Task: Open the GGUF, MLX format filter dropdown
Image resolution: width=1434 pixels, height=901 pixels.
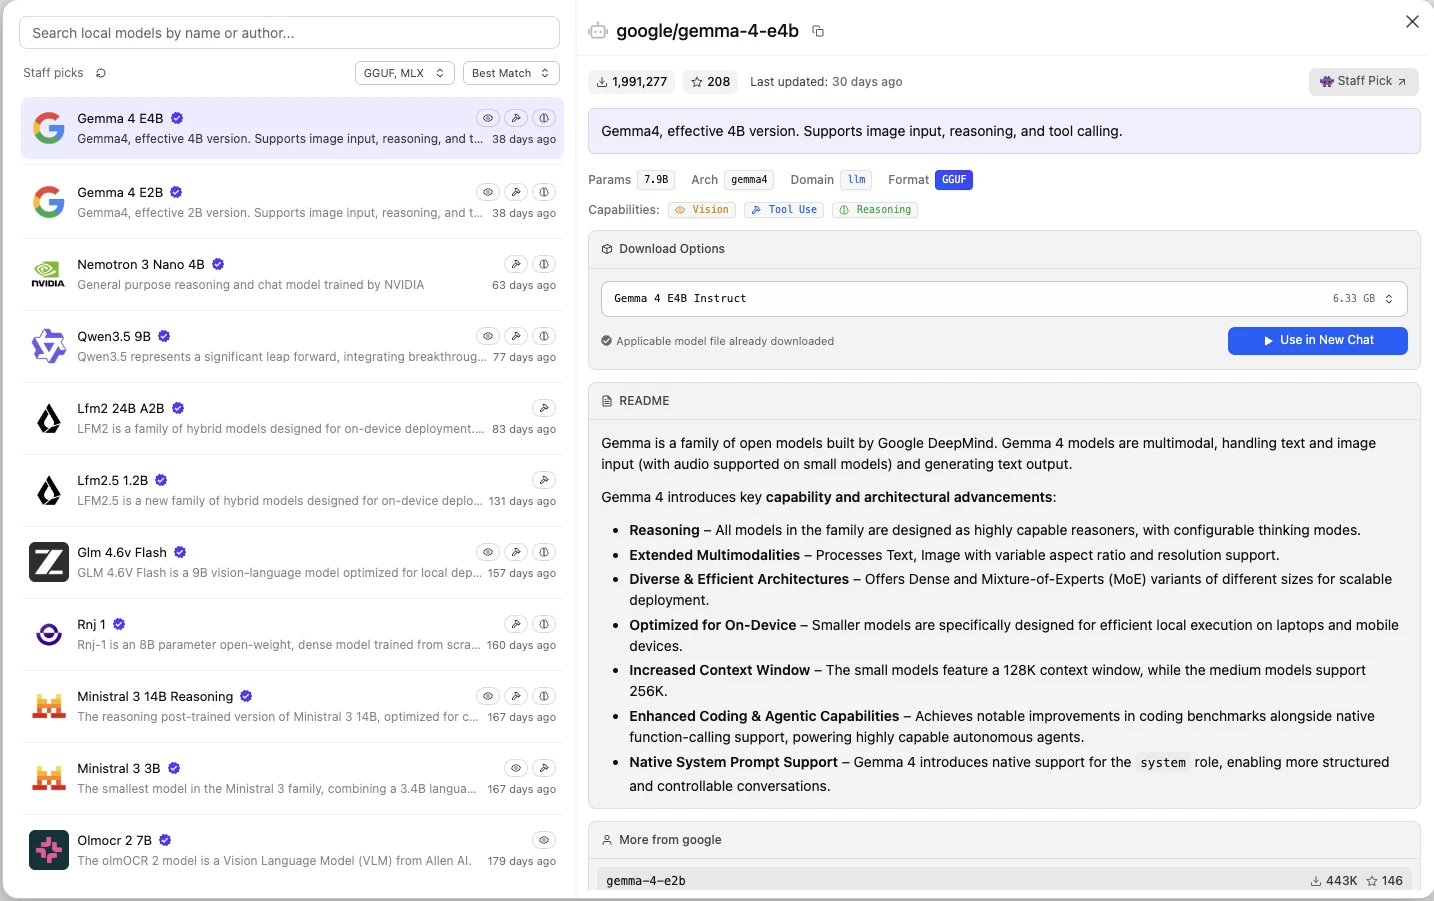Action: (x=405, y=73)
